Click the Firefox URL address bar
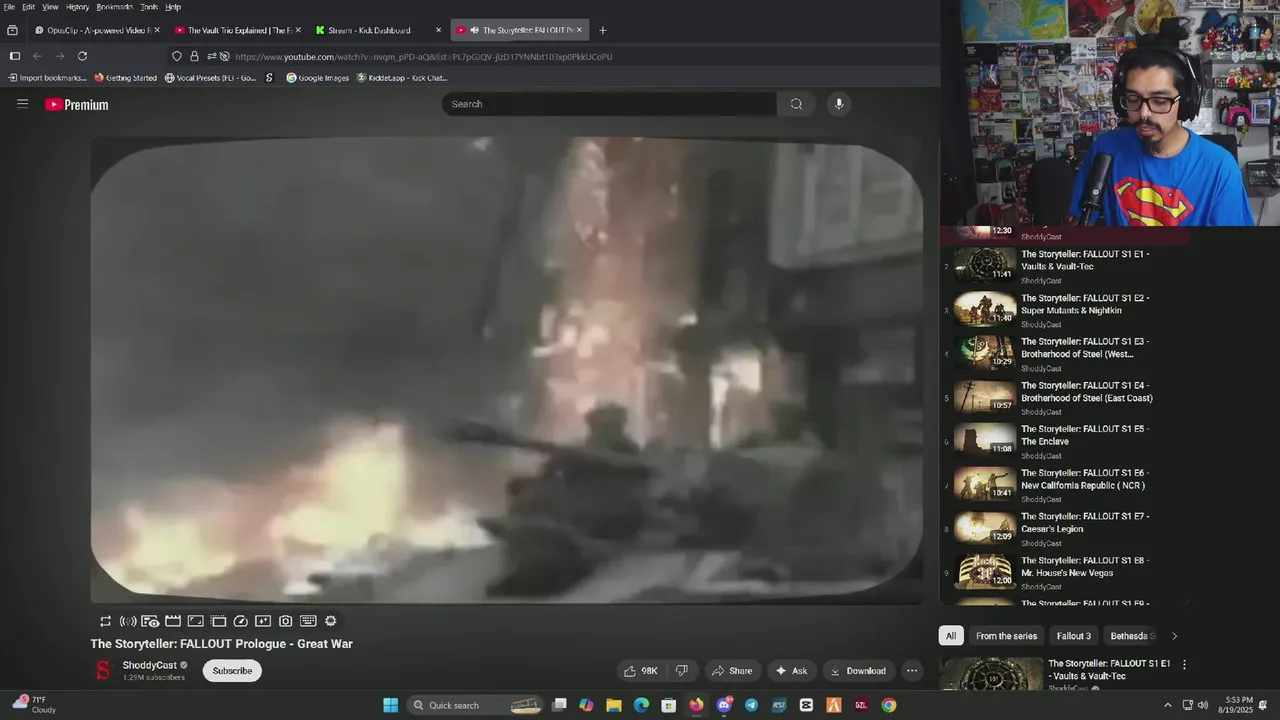The image size is (1280, 720). (552, 57)
